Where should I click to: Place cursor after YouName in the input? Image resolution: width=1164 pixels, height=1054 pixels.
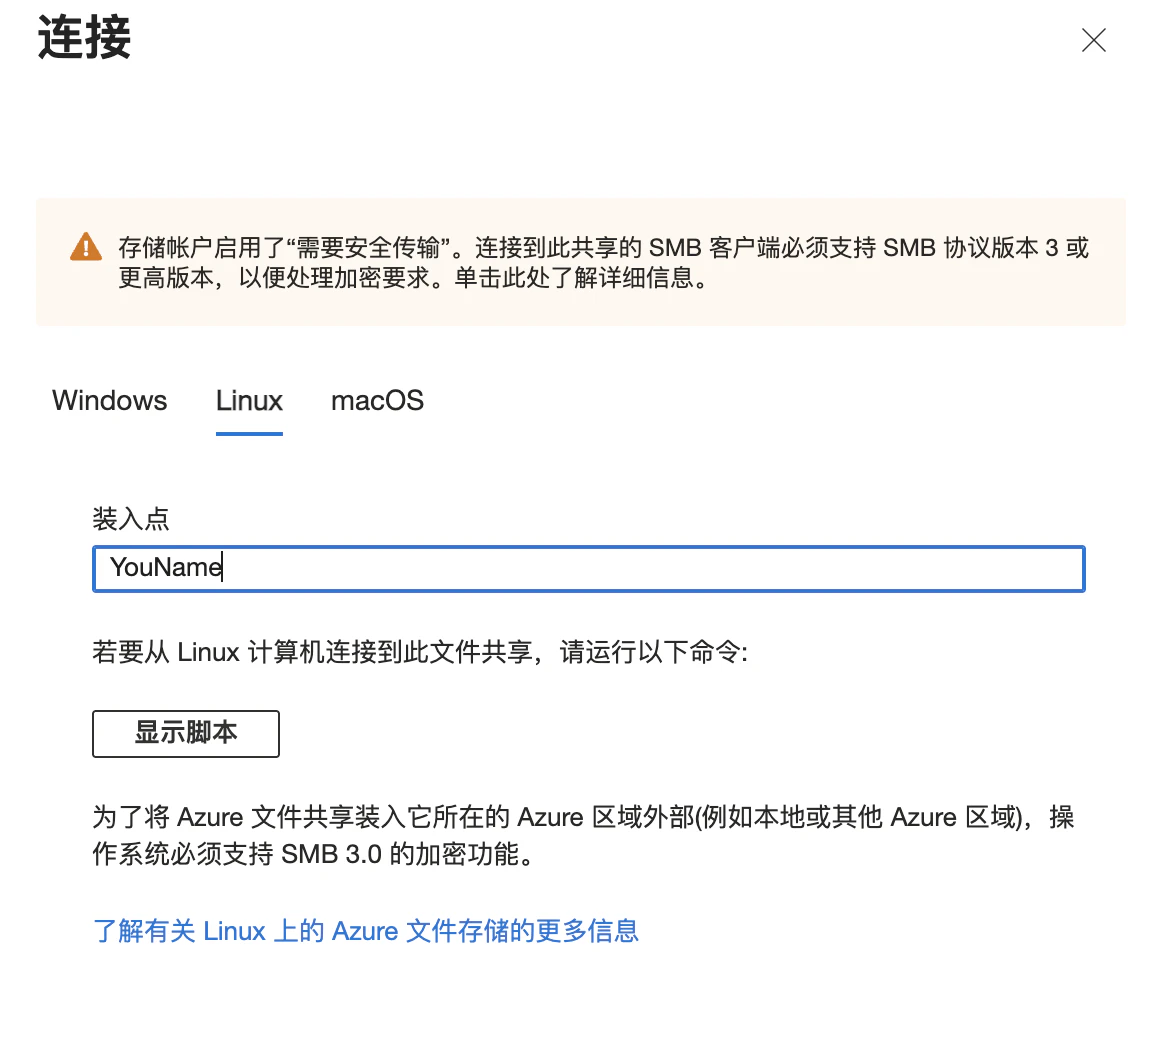click(x=222, y=568)
